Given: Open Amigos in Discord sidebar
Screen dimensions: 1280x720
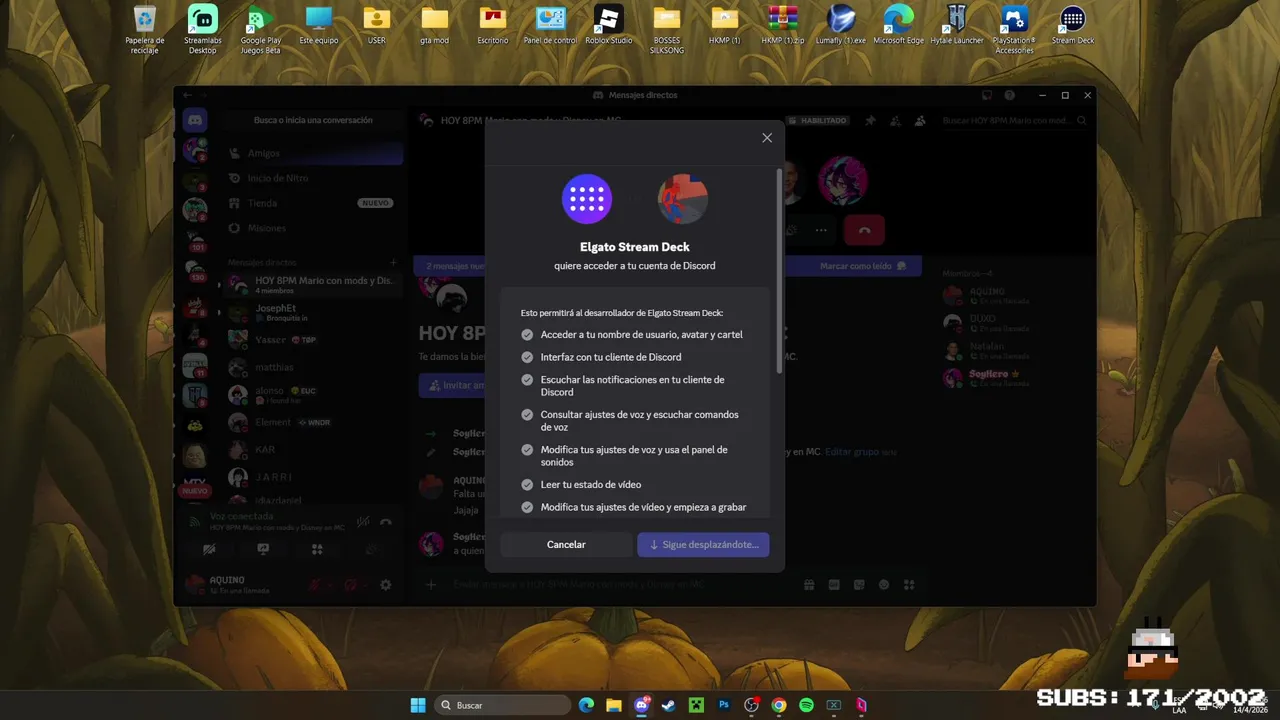Looking at the screenshot, I should click(x=313, y=153).
